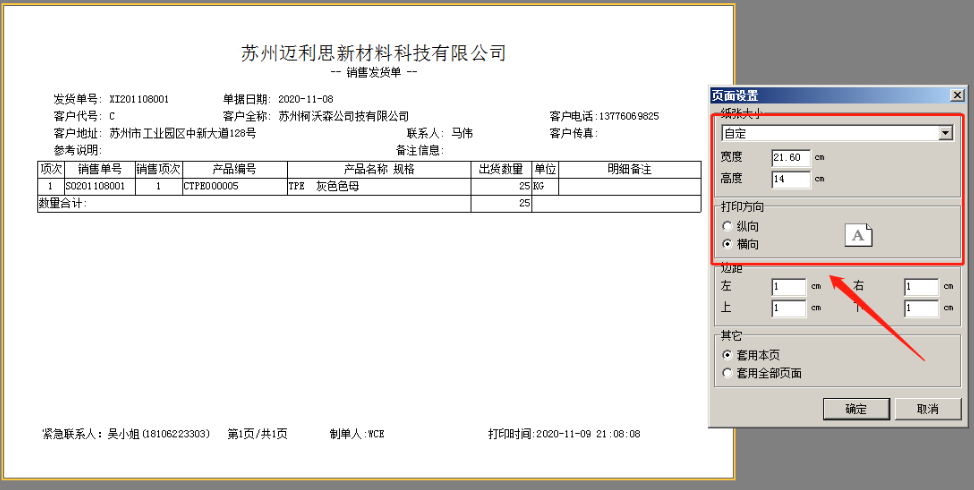Select 横向 landscape orientation

pos(727,243)
